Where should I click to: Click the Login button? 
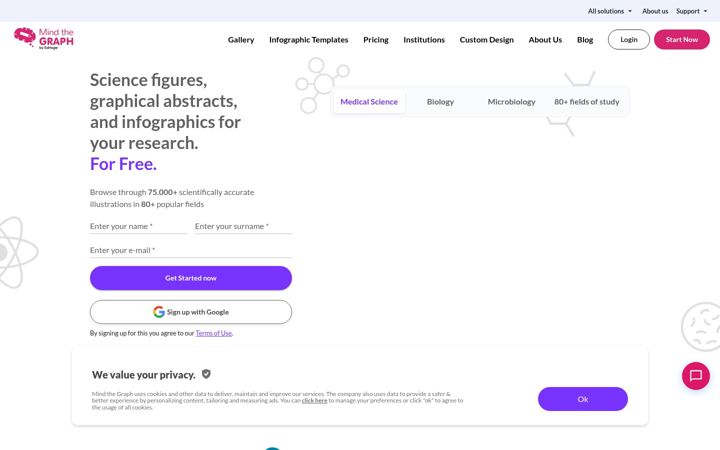pyautogui.click(x=629, y=39)
